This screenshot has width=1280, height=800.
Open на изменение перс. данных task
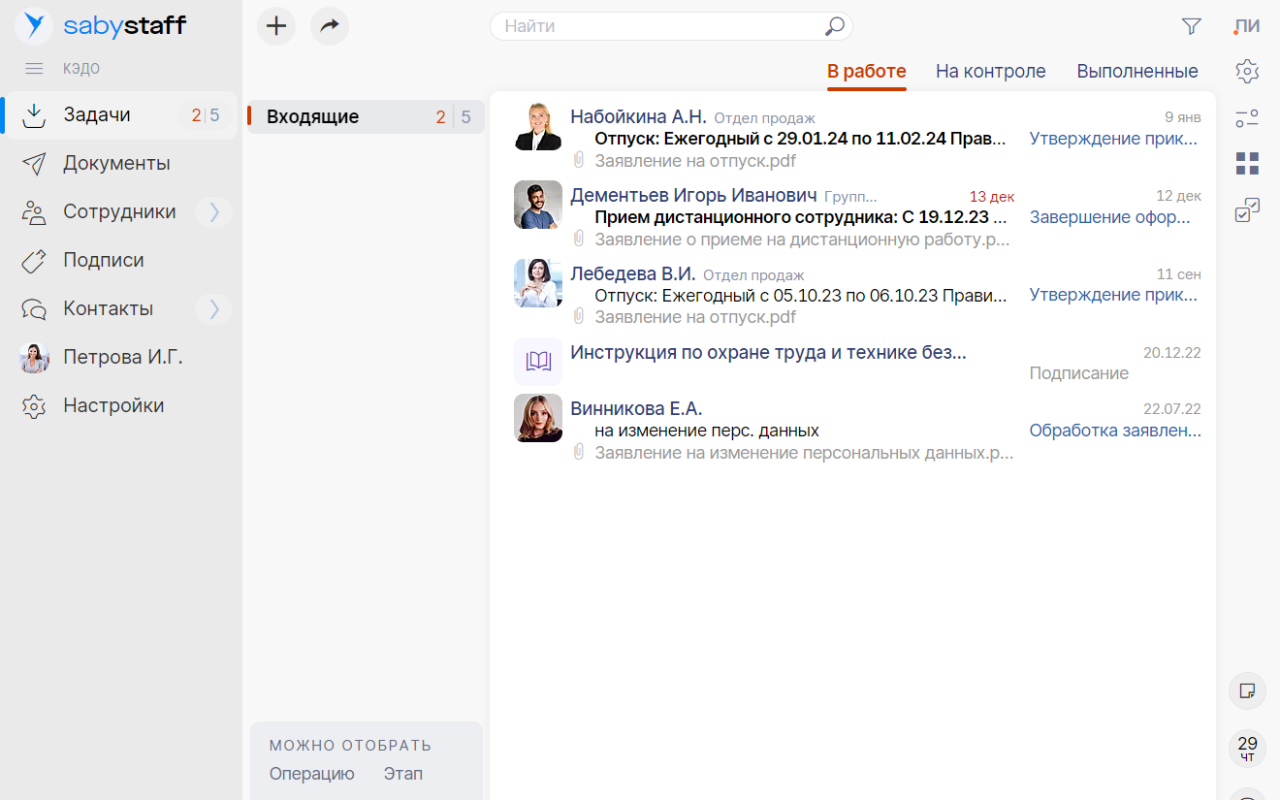click(707, 431)
